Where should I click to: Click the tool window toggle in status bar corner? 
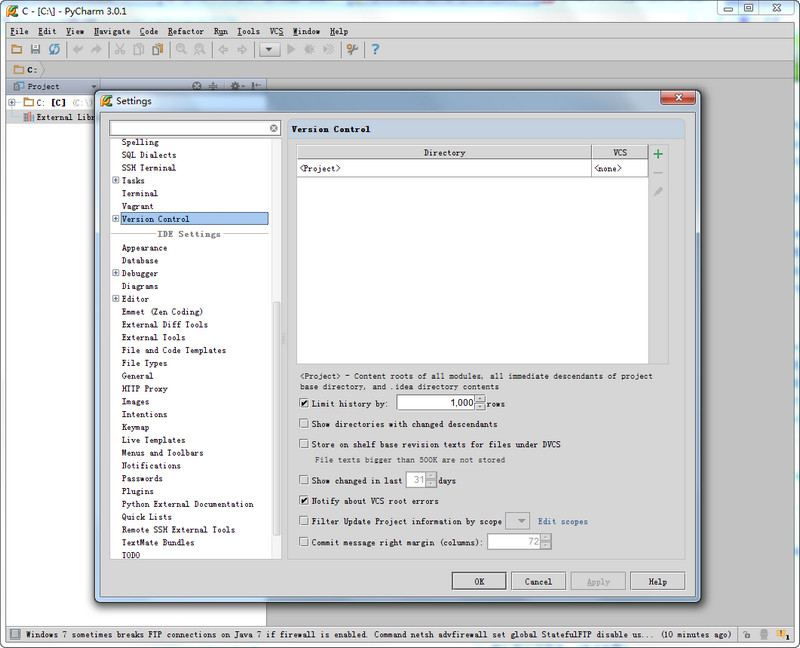15,634
